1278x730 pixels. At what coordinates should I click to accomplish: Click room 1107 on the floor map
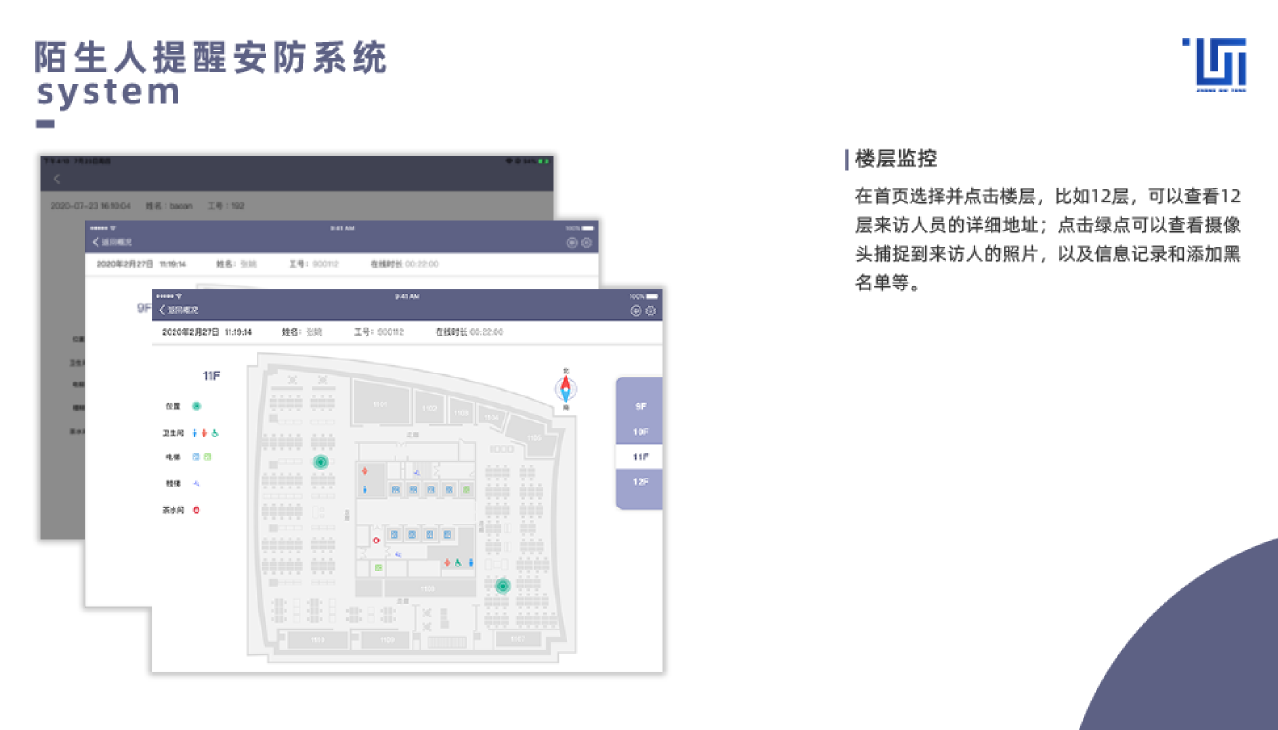(x=517, y=638)
